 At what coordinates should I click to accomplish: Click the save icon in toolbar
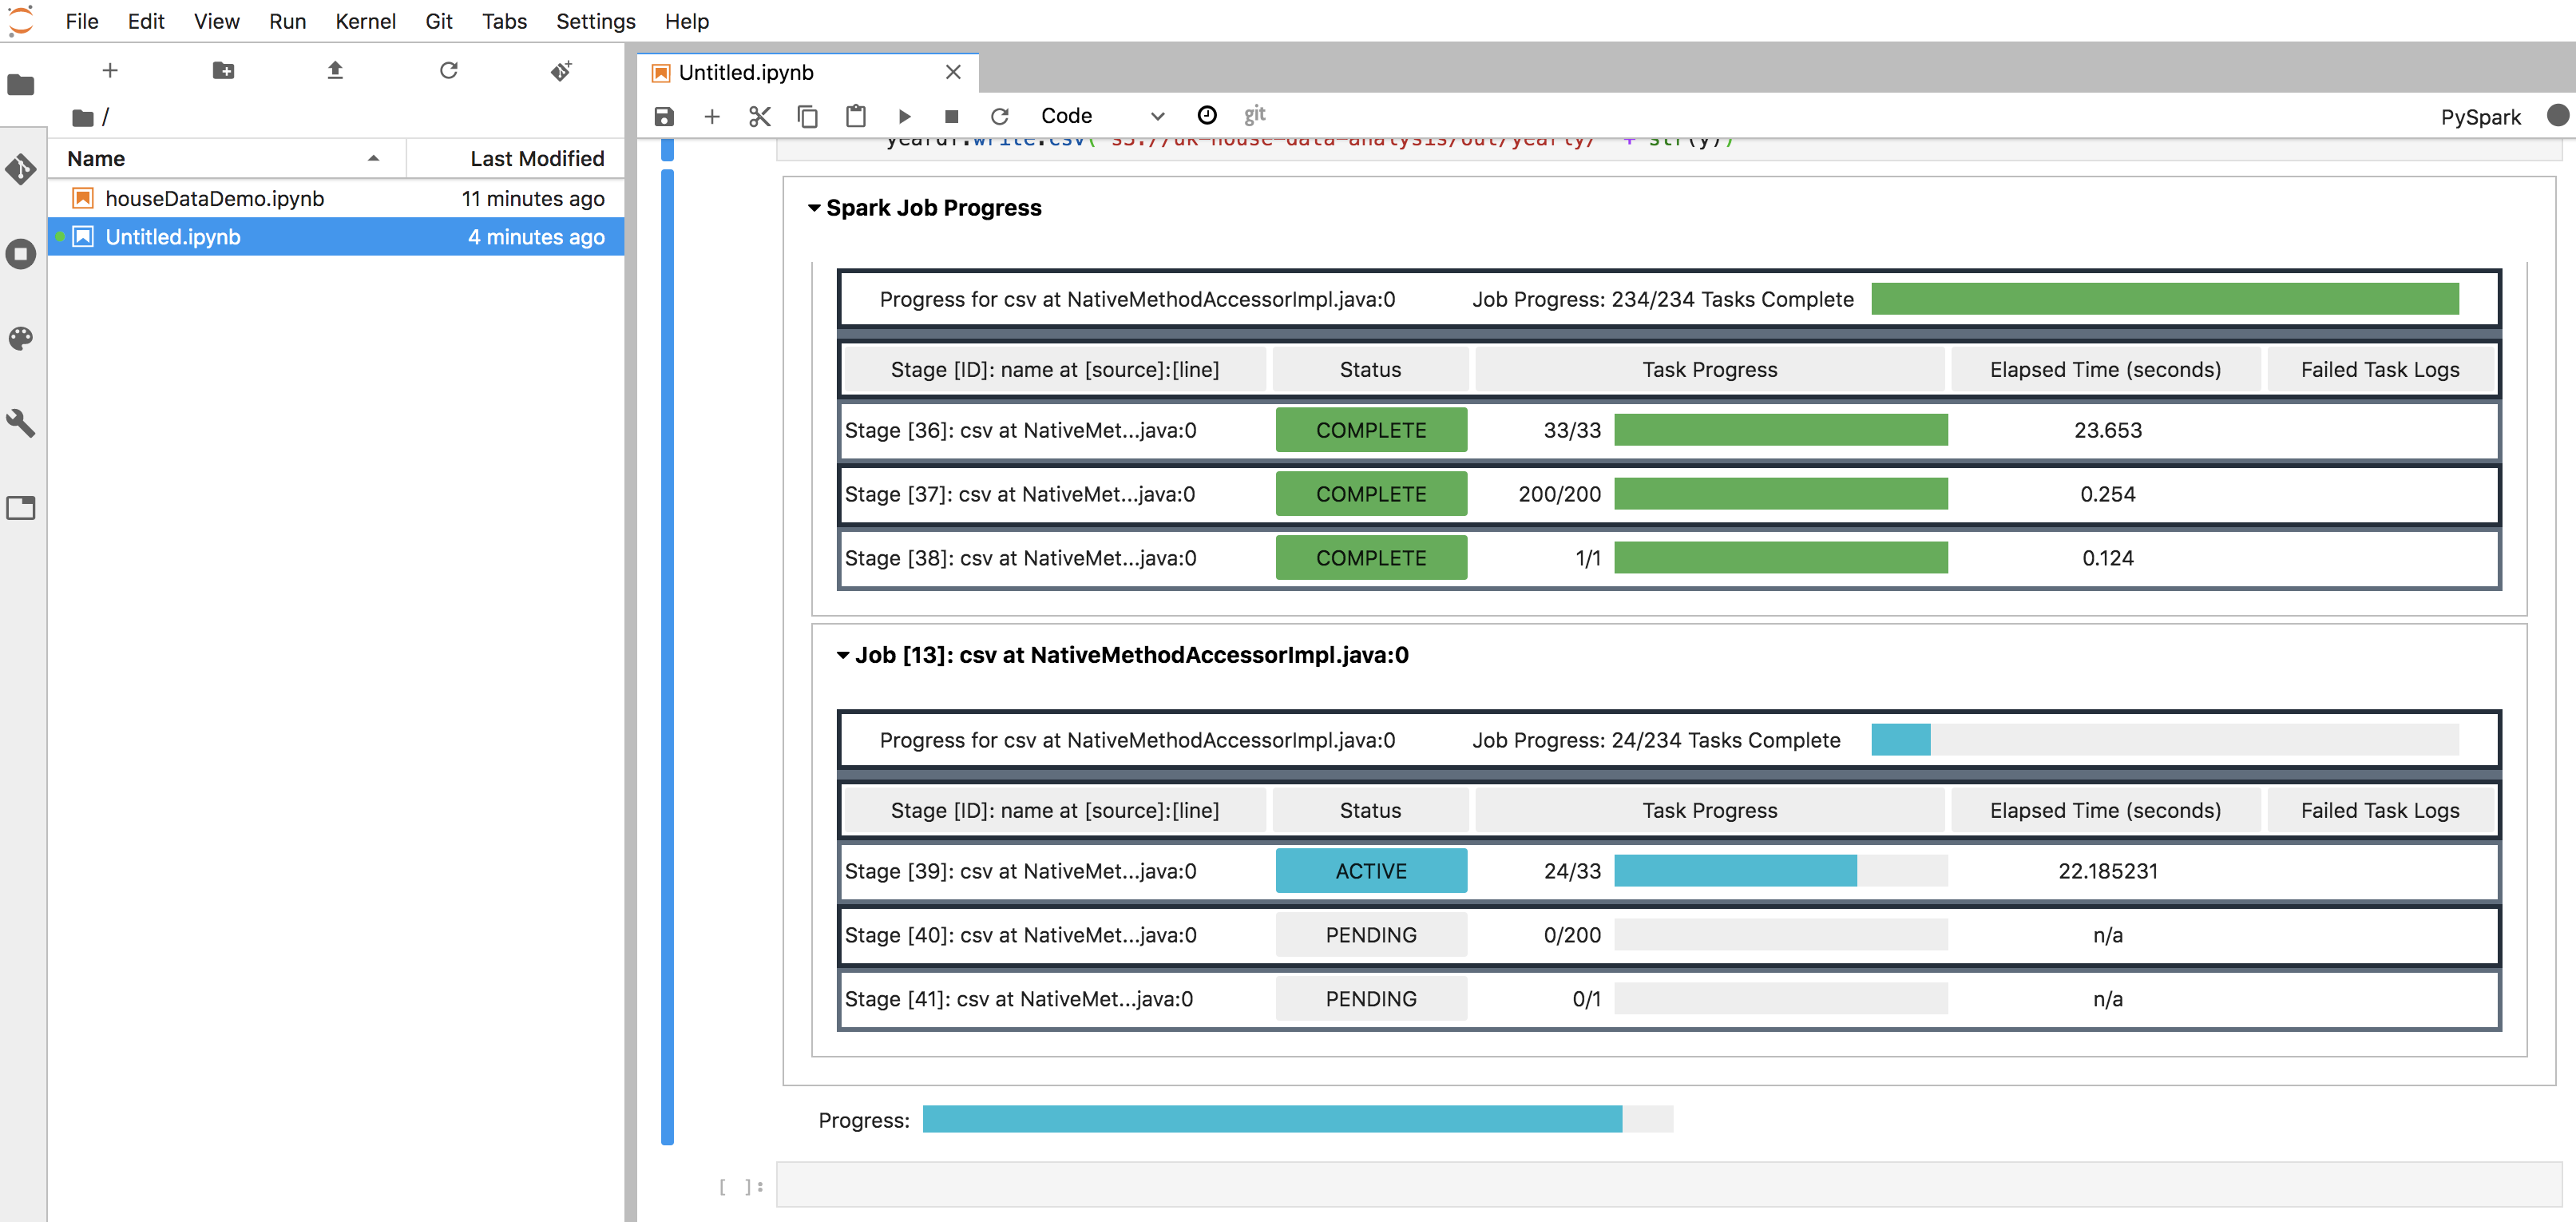point(664,115)
